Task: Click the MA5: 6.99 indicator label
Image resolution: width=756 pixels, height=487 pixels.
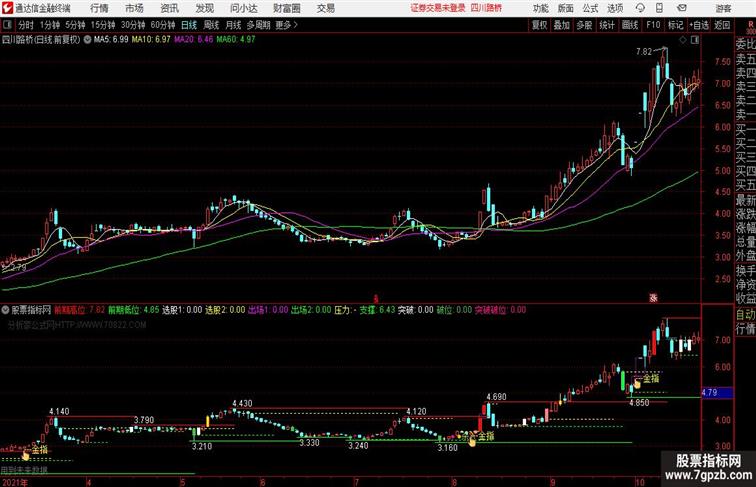Action: click(111, 40)
